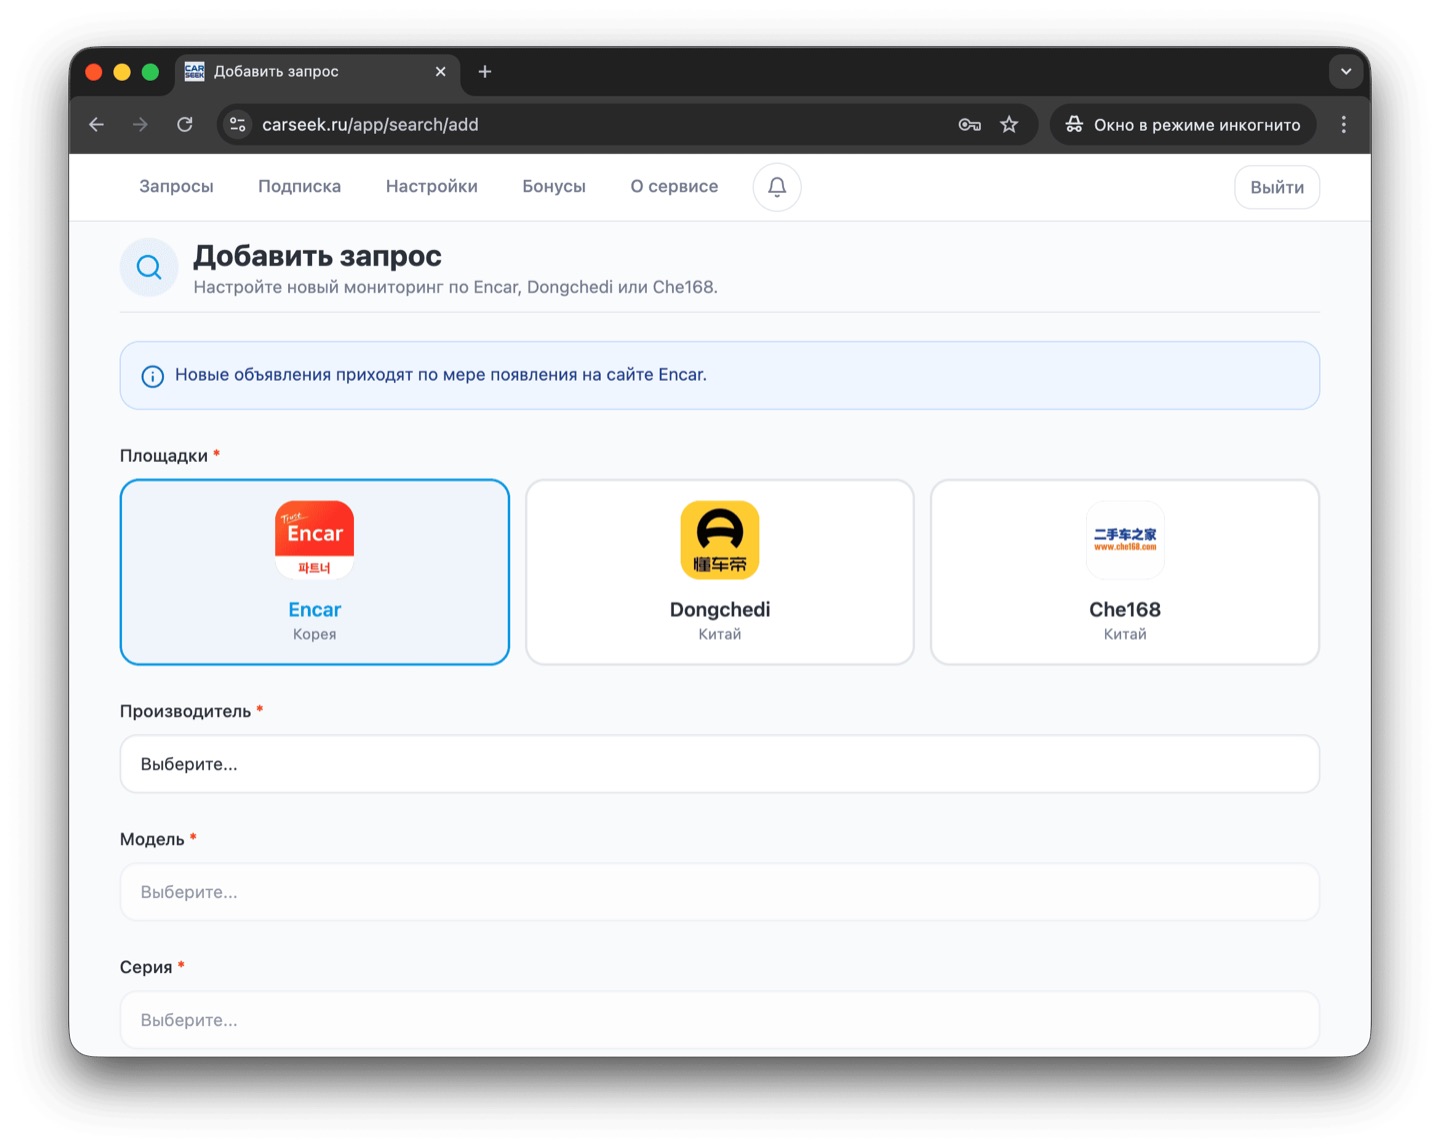
Task: Bookmark this page with the star icon
Action: 1009,125
